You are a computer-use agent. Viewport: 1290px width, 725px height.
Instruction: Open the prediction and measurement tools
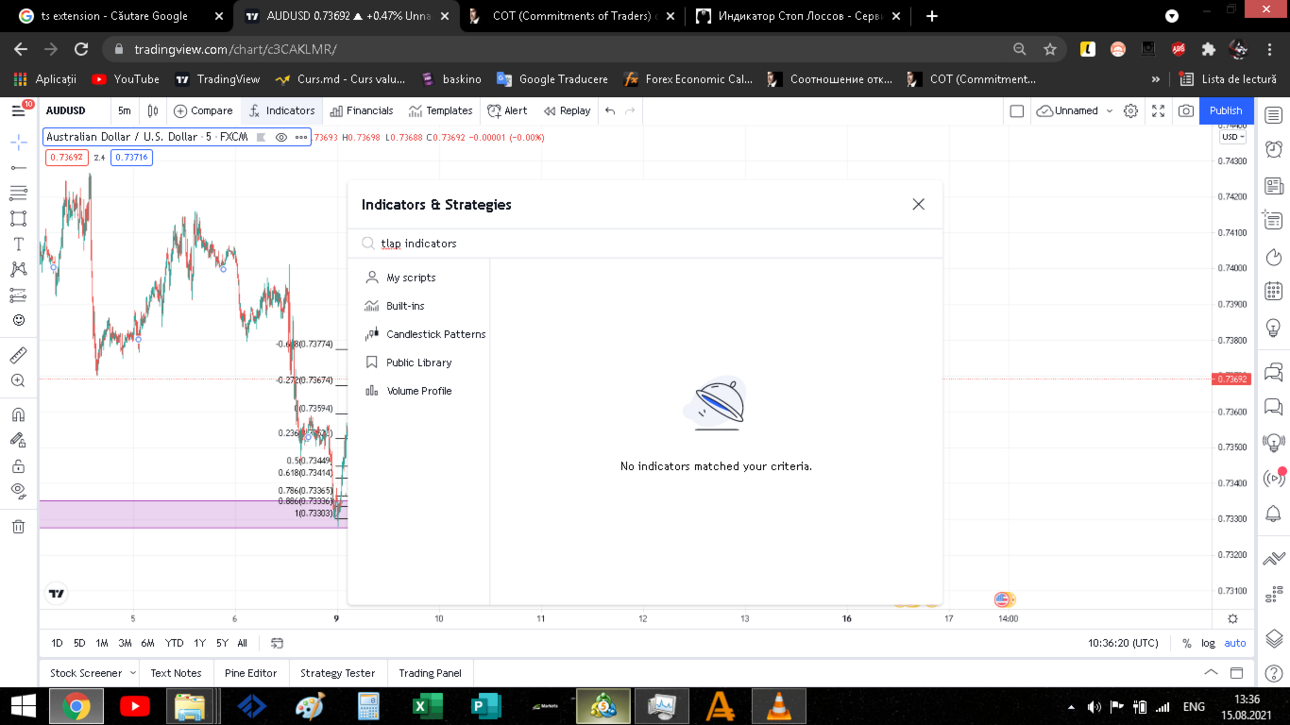tap(18, 295)
